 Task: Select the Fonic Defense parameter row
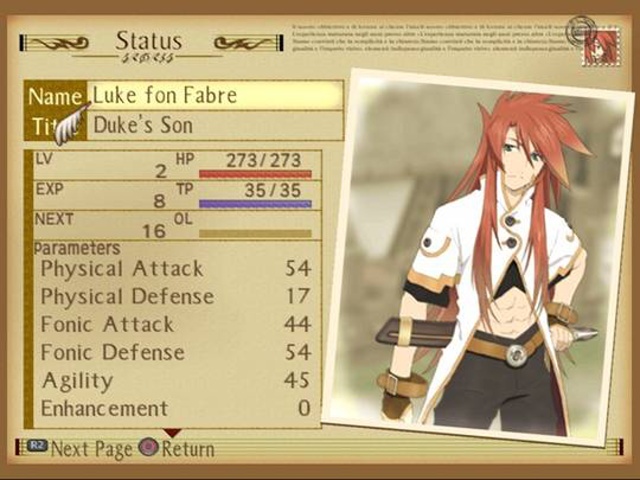pyautogui.click(x=176, y=352)
